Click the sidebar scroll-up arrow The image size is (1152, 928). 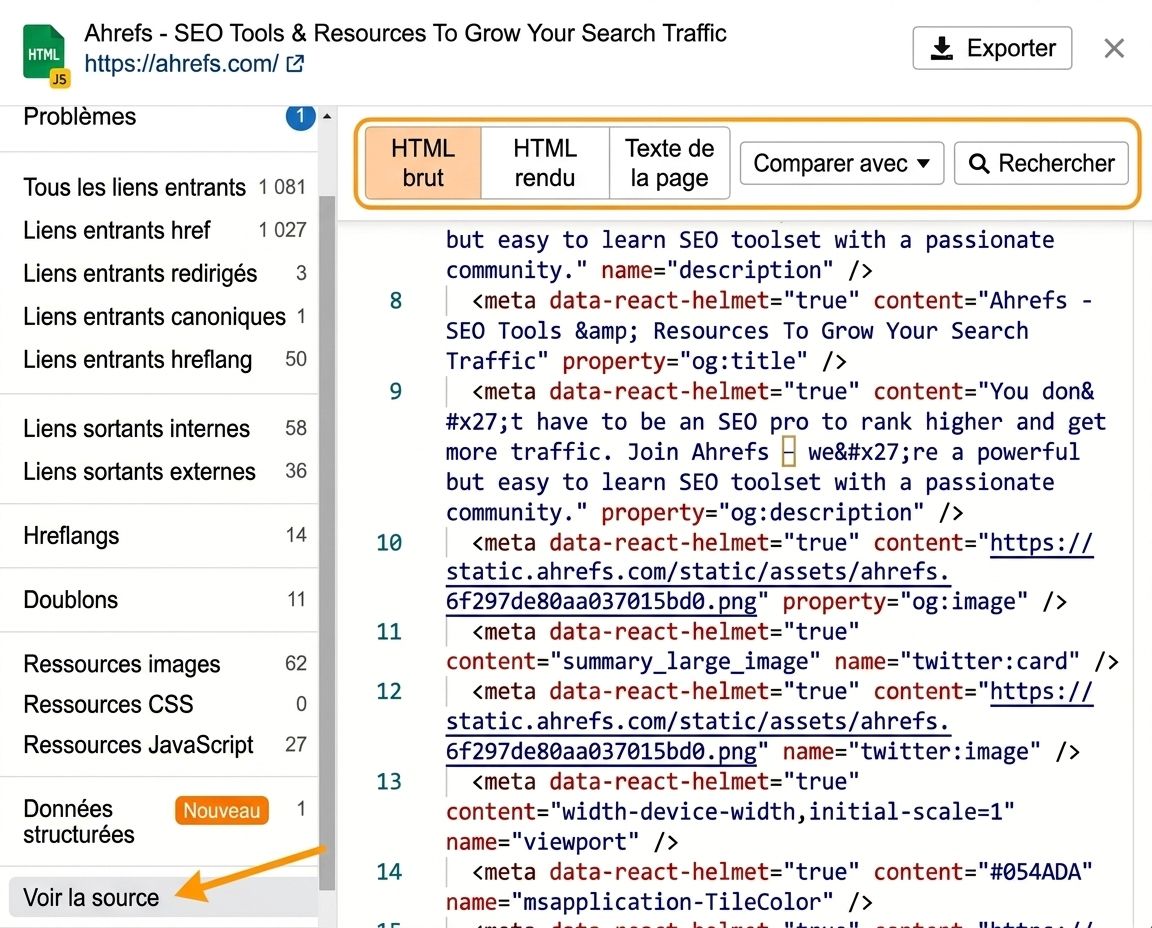click(x=327, y=116)
